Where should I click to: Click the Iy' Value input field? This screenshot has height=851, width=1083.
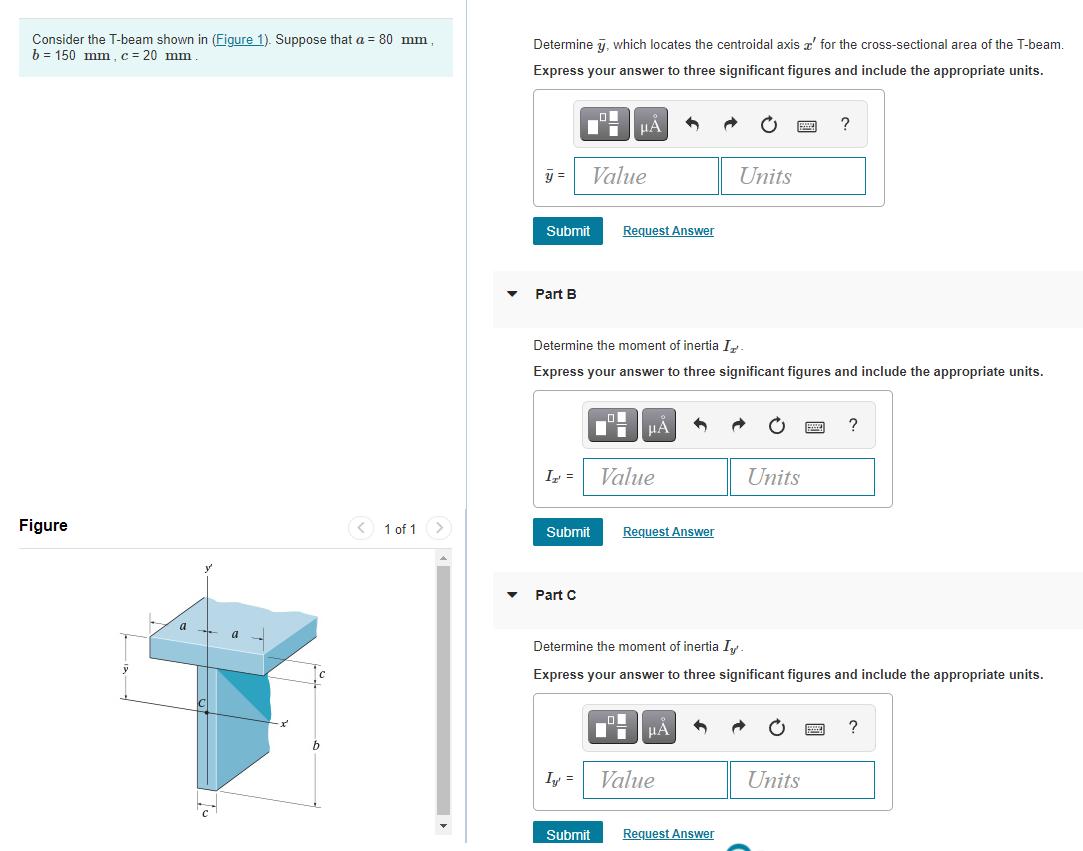[655, 780]
